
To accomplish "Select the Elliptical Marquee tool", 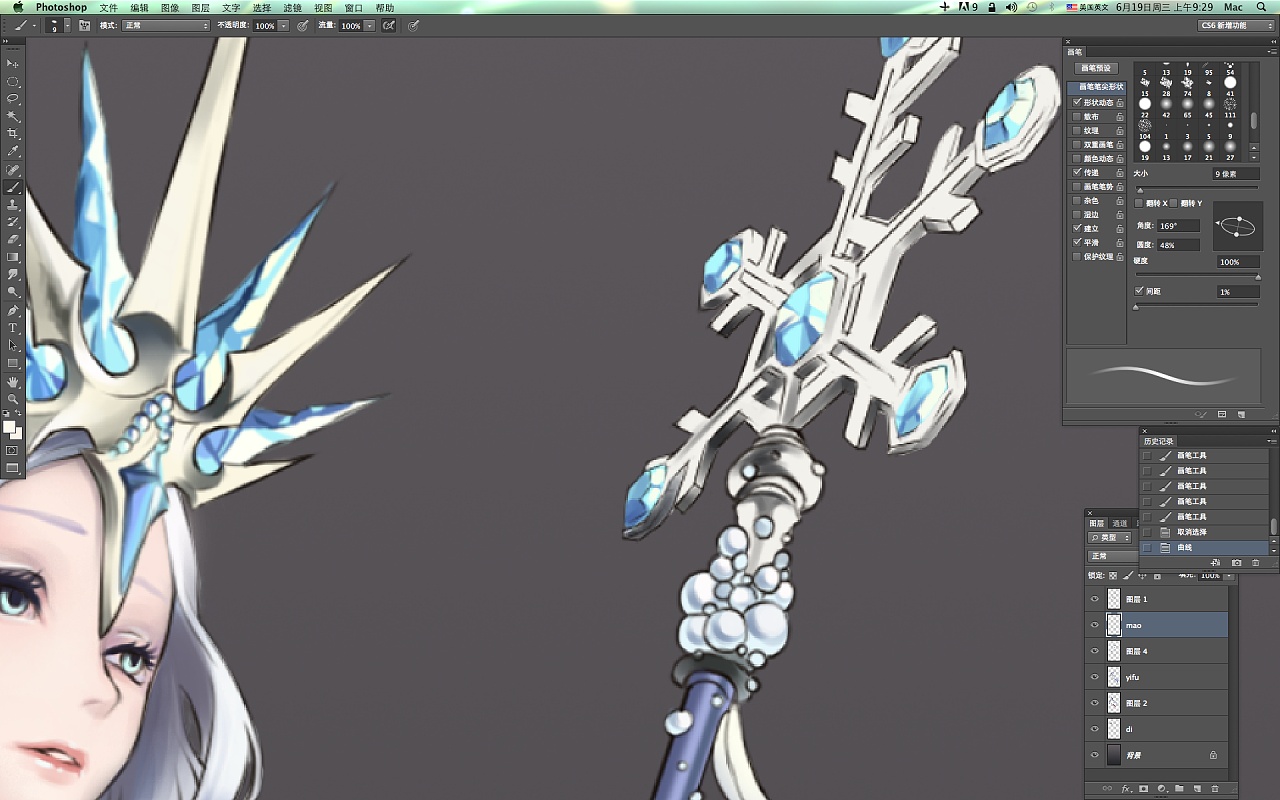I will click(x=13, y=82).
